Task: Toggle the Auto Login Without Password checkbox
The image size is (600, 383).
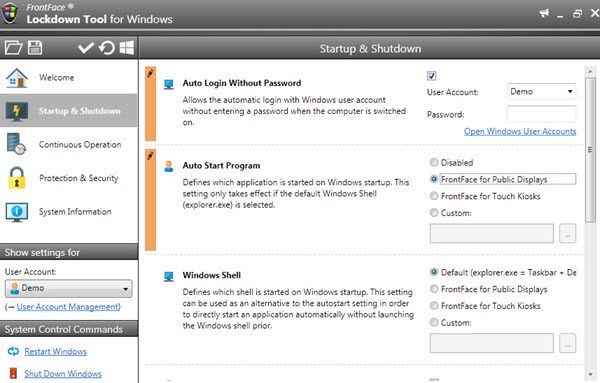Action: tap(432, 76)
